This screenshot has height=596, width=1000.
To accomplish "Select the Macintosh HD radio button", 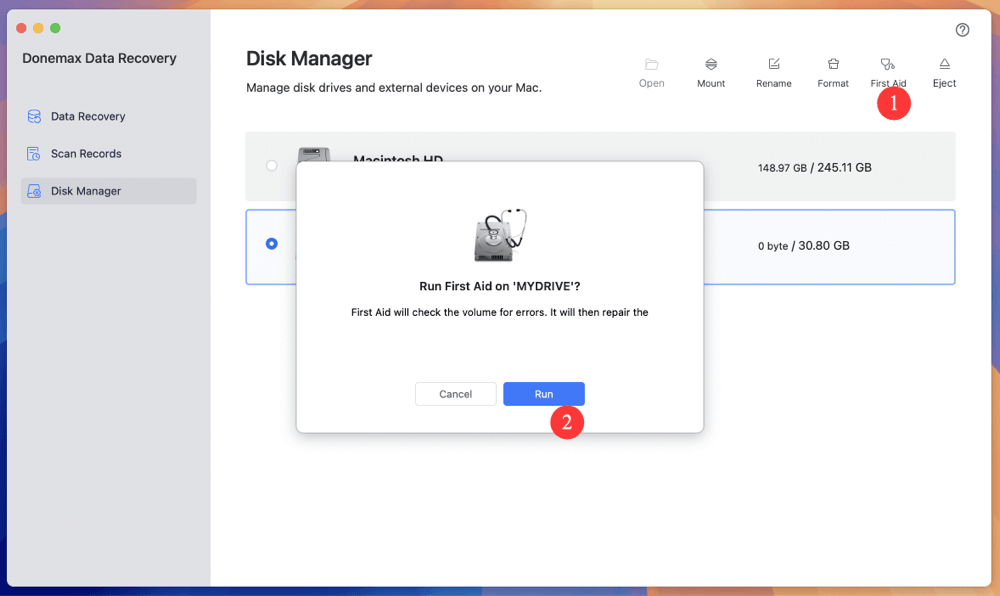I will coord(270,166).
